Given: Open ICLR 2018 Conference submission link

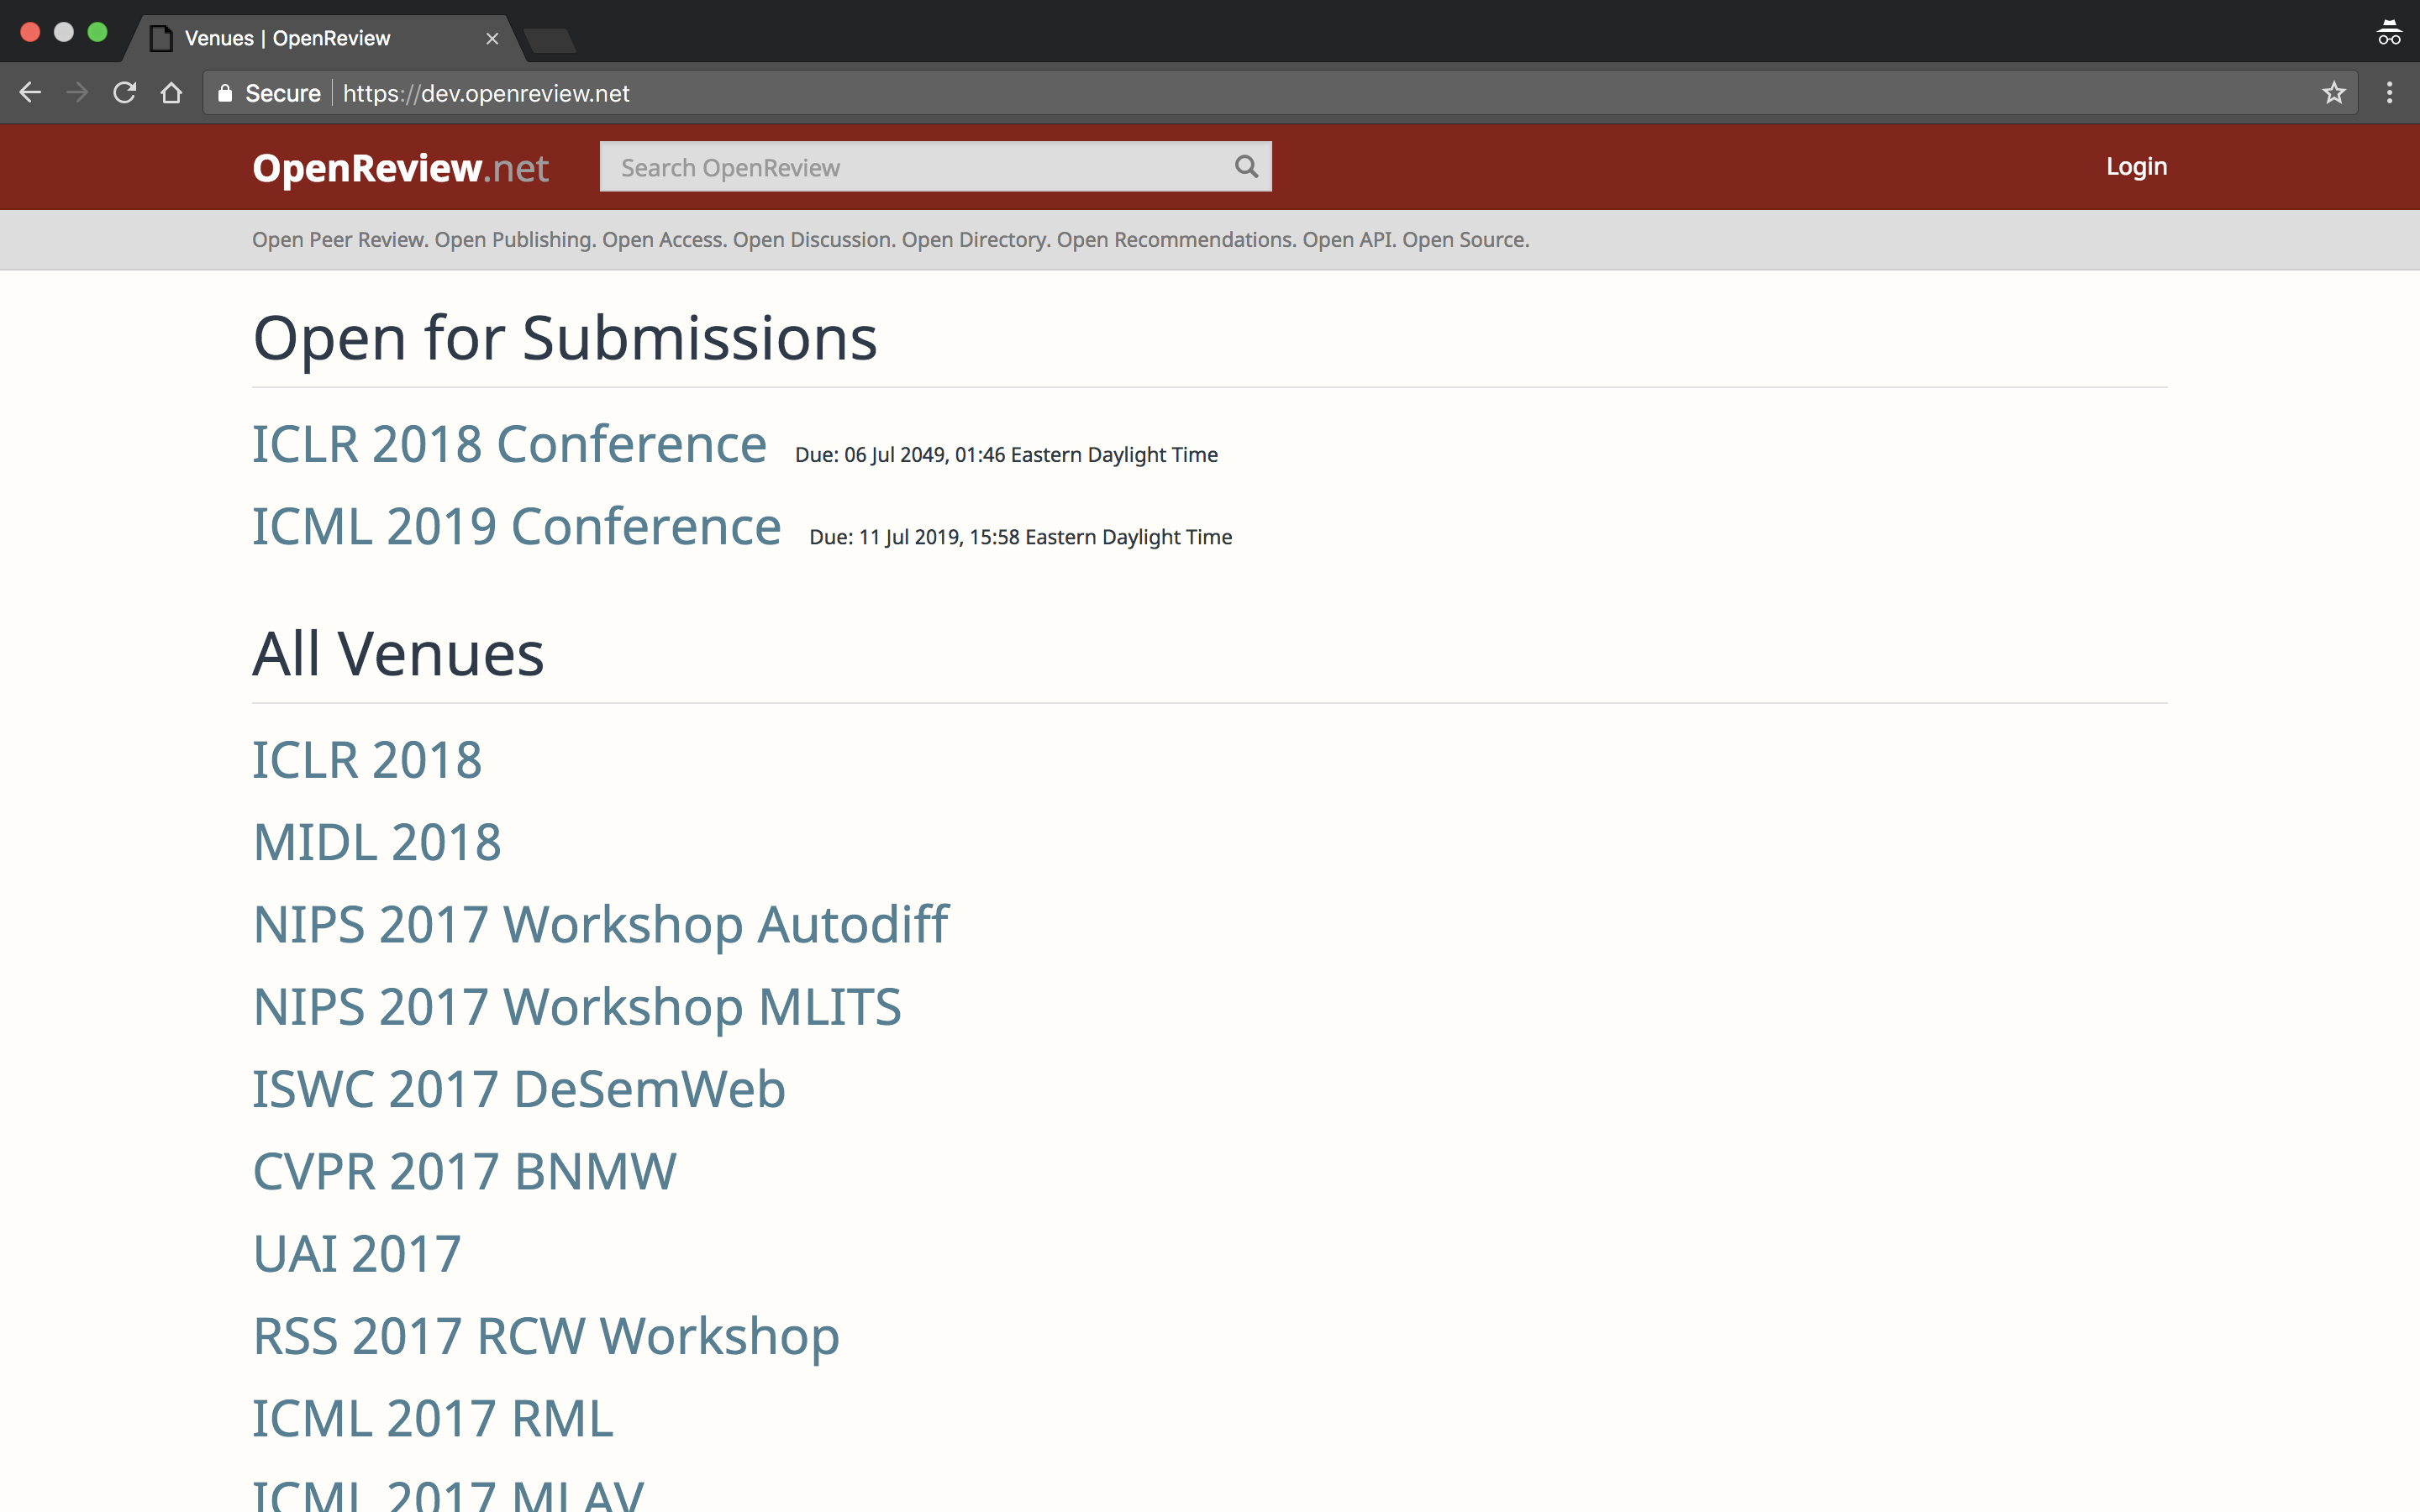Looking at the screenshot, I should click(509, 444).
